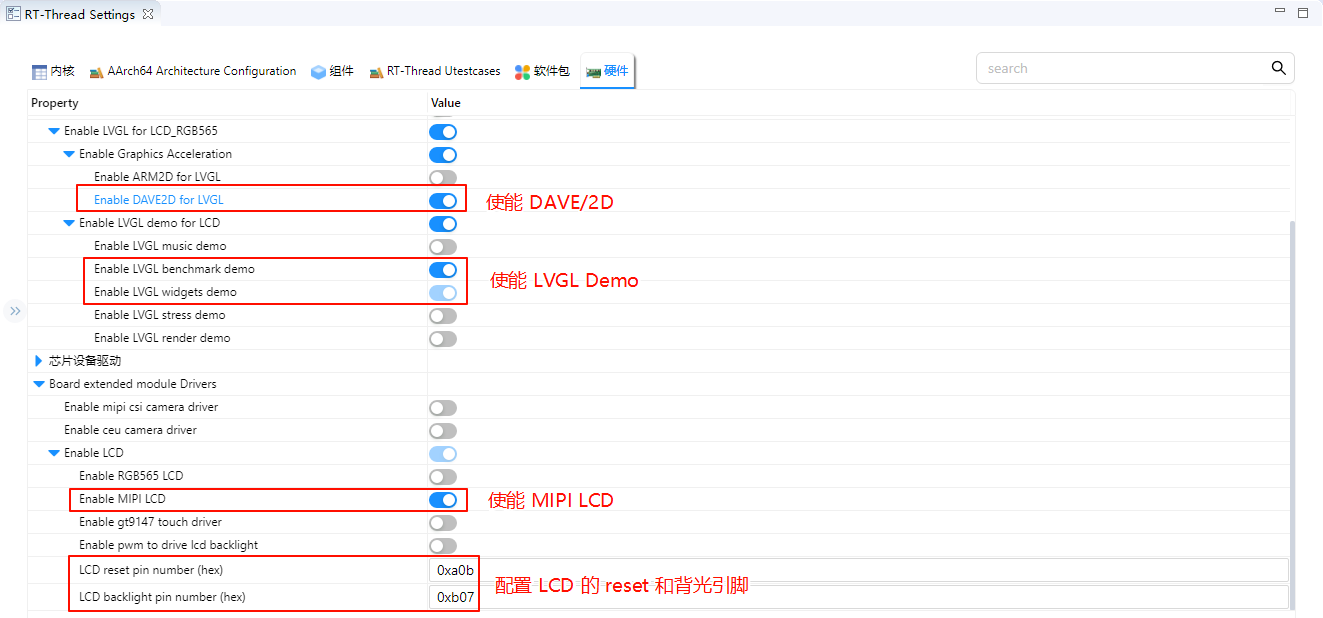Viewport: 1323px width, 618px height.
Task: Click the 内核 tab icon
Action: tap(40, 72)
